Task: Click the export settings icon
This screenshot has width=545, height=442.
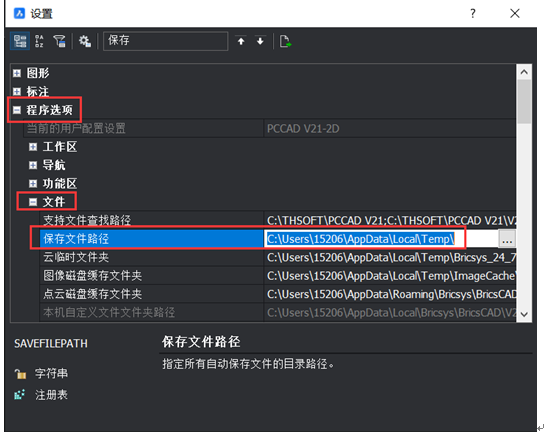Action: point(285,41)
